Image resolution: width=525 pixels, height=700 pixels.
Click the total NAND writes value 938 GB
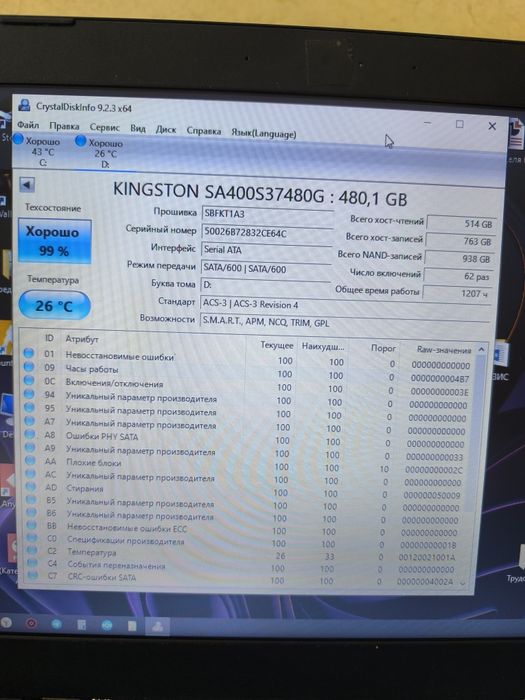(x=458, y=259)
